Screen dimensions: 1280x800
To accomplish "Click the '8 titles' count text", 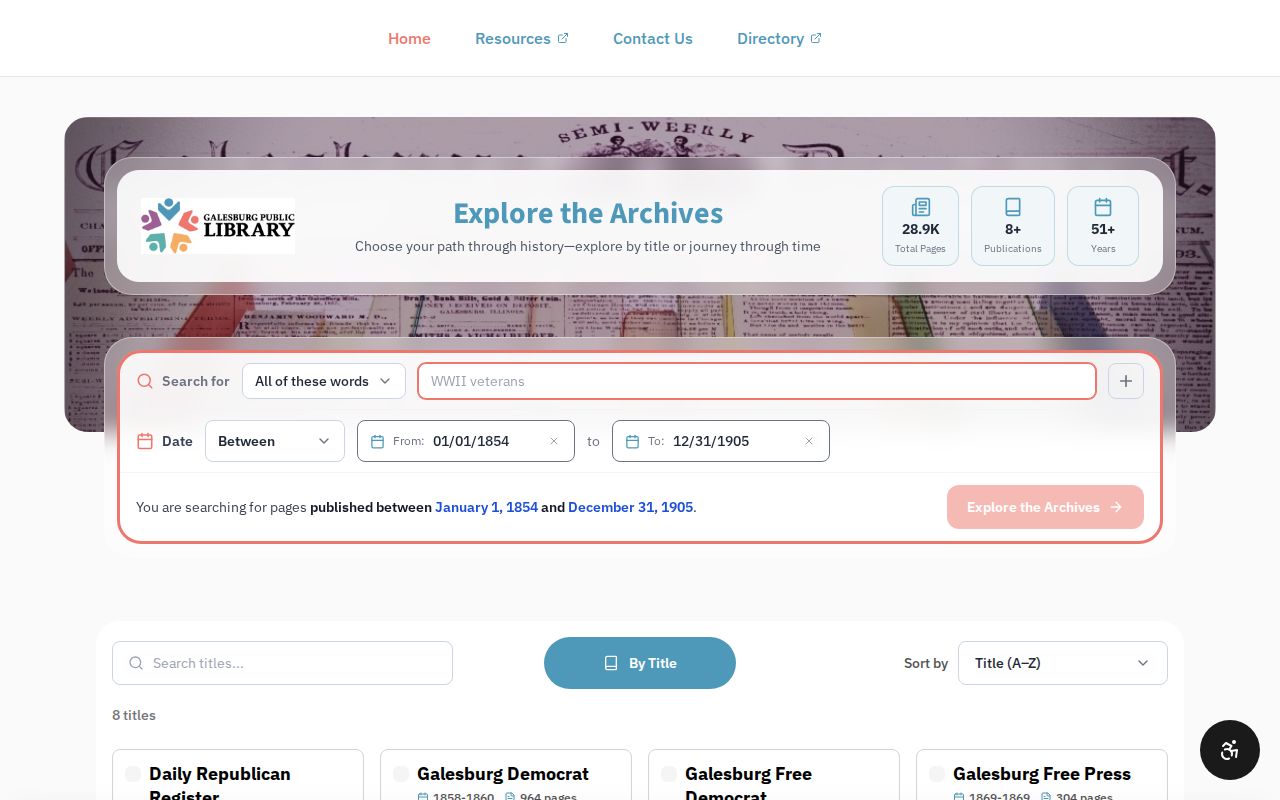I will [134, 715].
